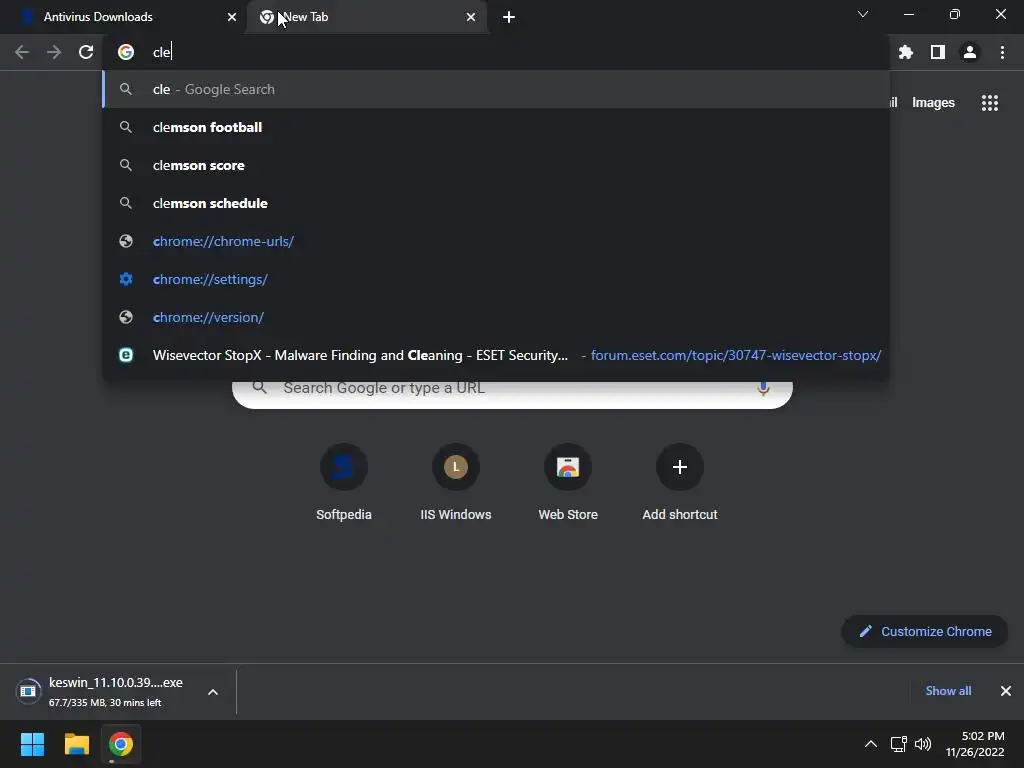
Task: Open chrome://version/ suggestion
Action: 496,317
